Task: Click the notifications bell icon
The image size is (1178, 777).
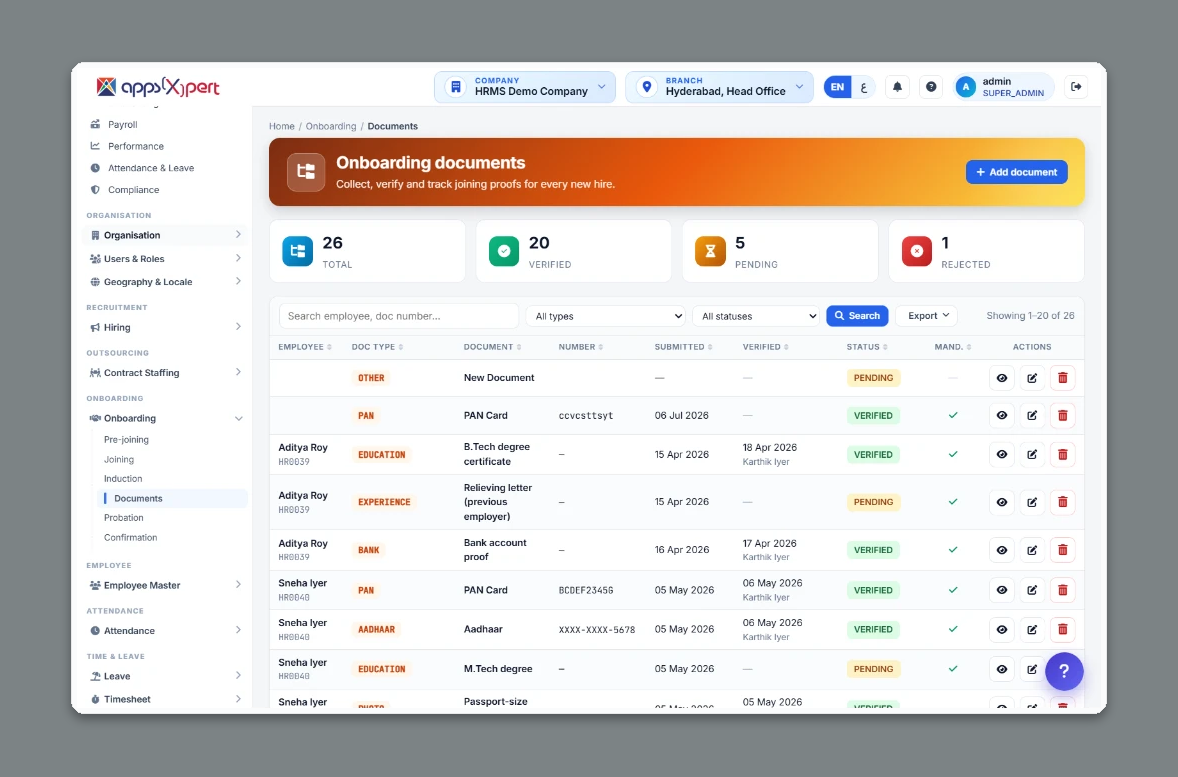Action: (x=897, y=87)
